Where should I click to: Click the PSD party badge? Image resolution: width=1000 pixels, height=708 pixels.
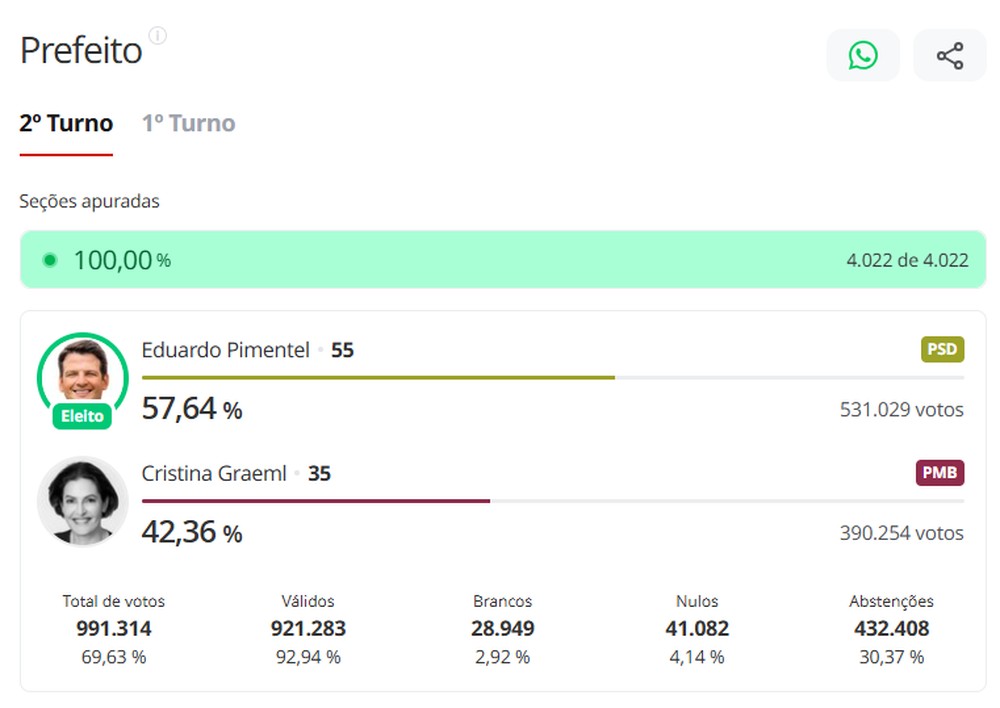[942, 350]
